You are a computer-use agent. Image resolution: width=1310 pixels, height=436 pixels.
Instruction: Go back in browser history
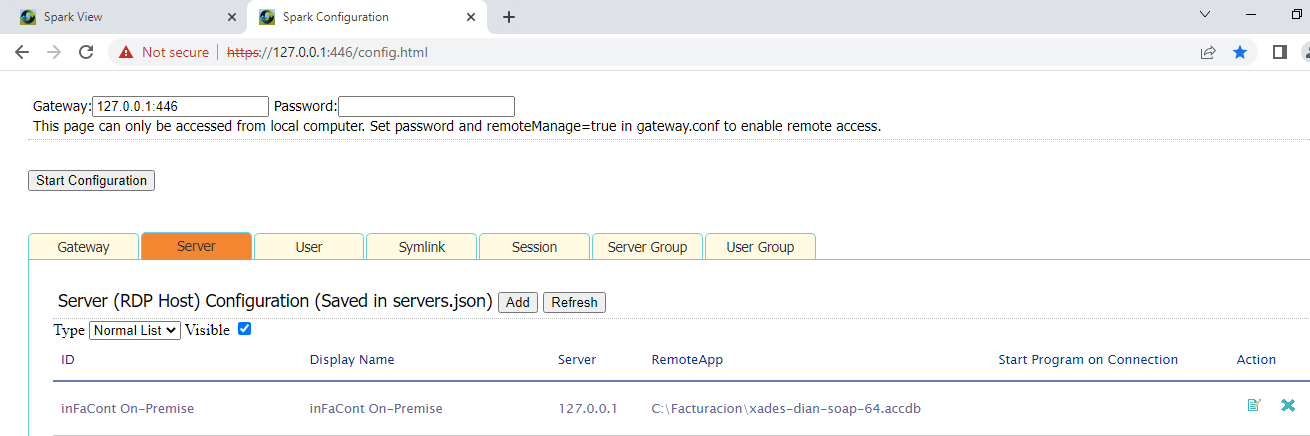pyautogui.click(x=22, y=52)
